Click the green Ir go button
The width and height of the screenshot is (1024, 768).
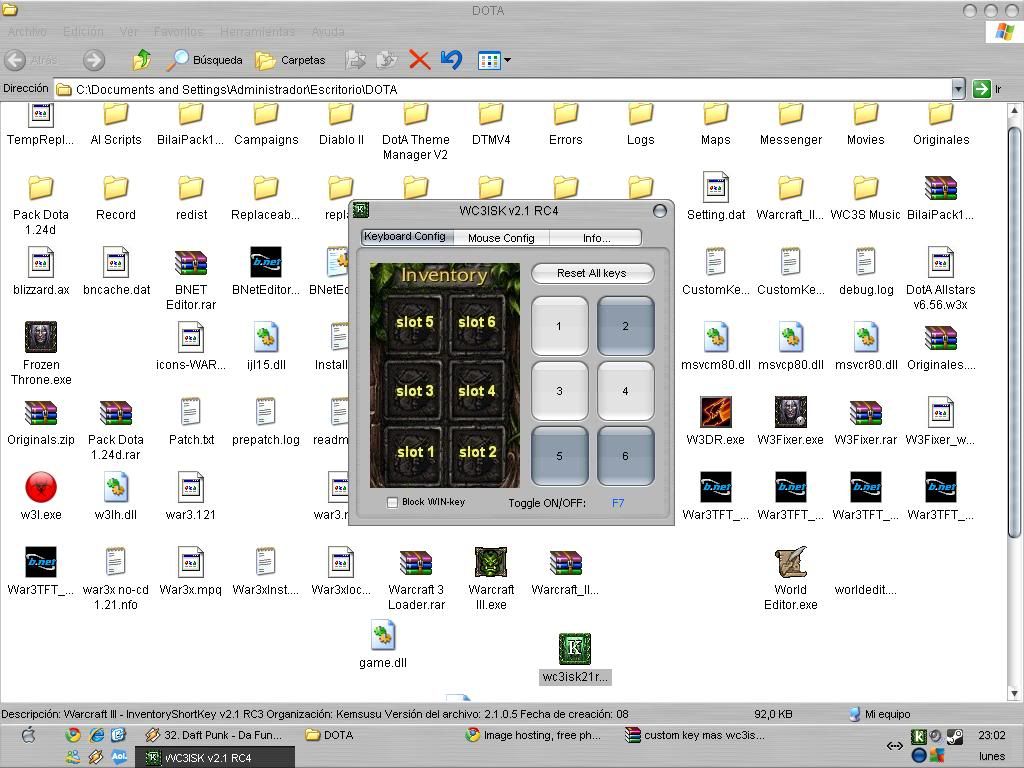(x=982, y=89)
